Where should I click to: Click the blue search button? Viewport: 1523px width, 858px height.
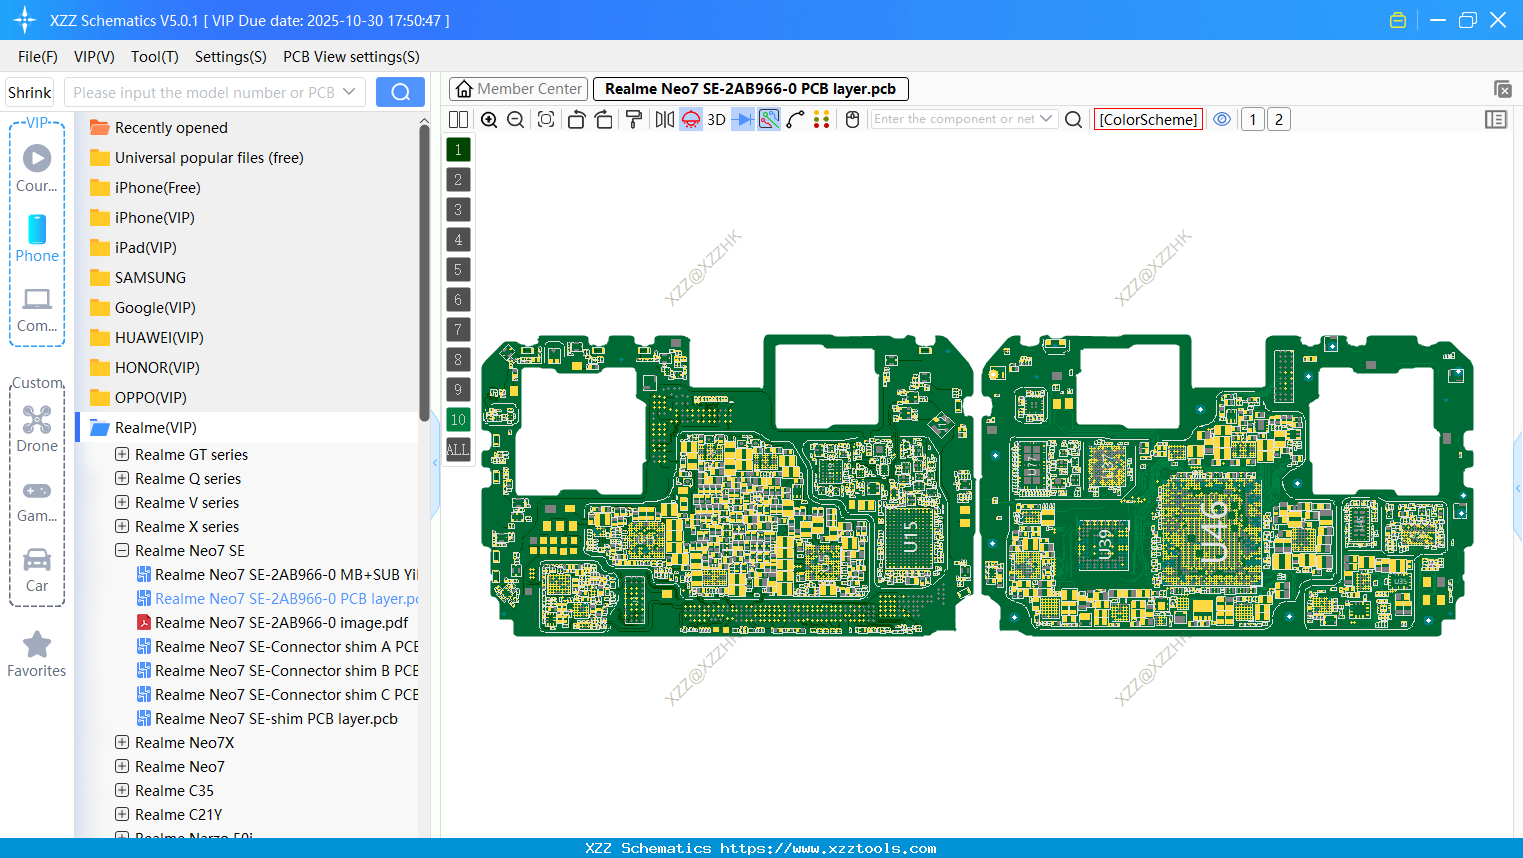(400, 92)
